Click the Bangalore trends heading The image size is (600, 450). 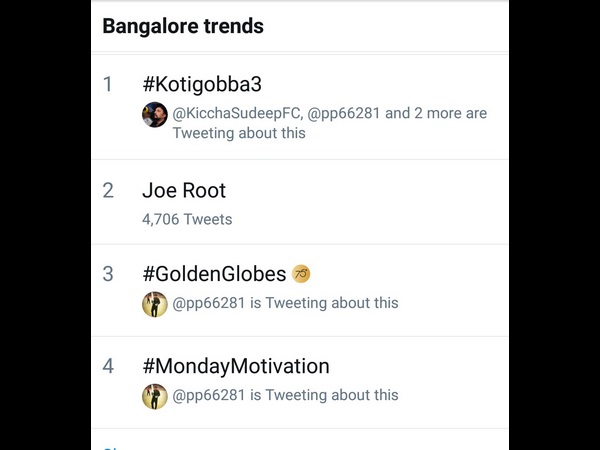coord(183,27)
